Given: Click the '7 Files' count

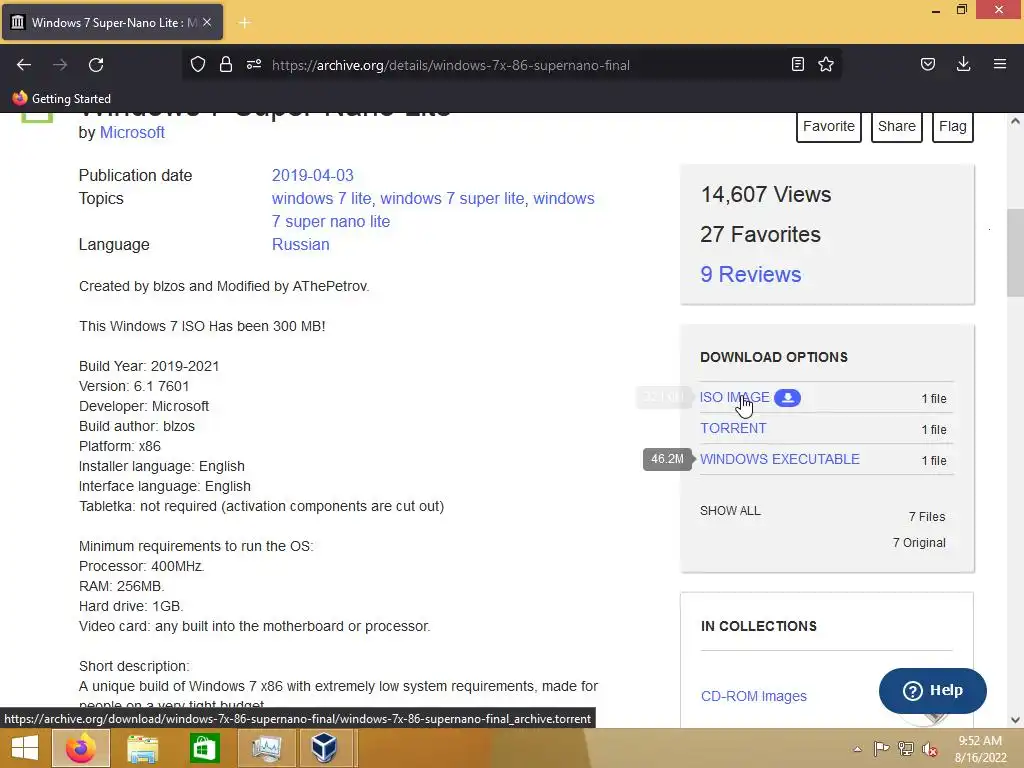Looking at the screenshot, I should pos(927,517).
